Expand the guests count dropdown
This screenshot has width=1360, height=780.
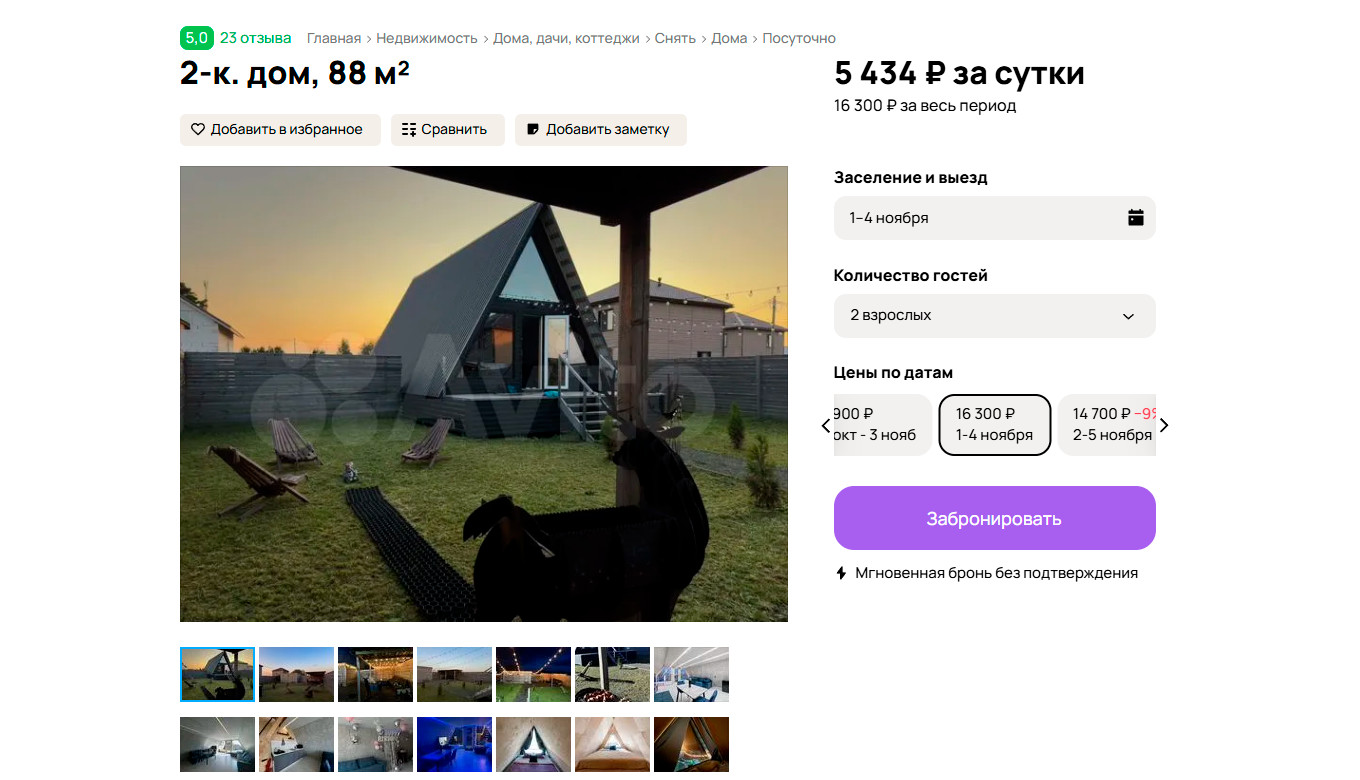click(995, 315)
